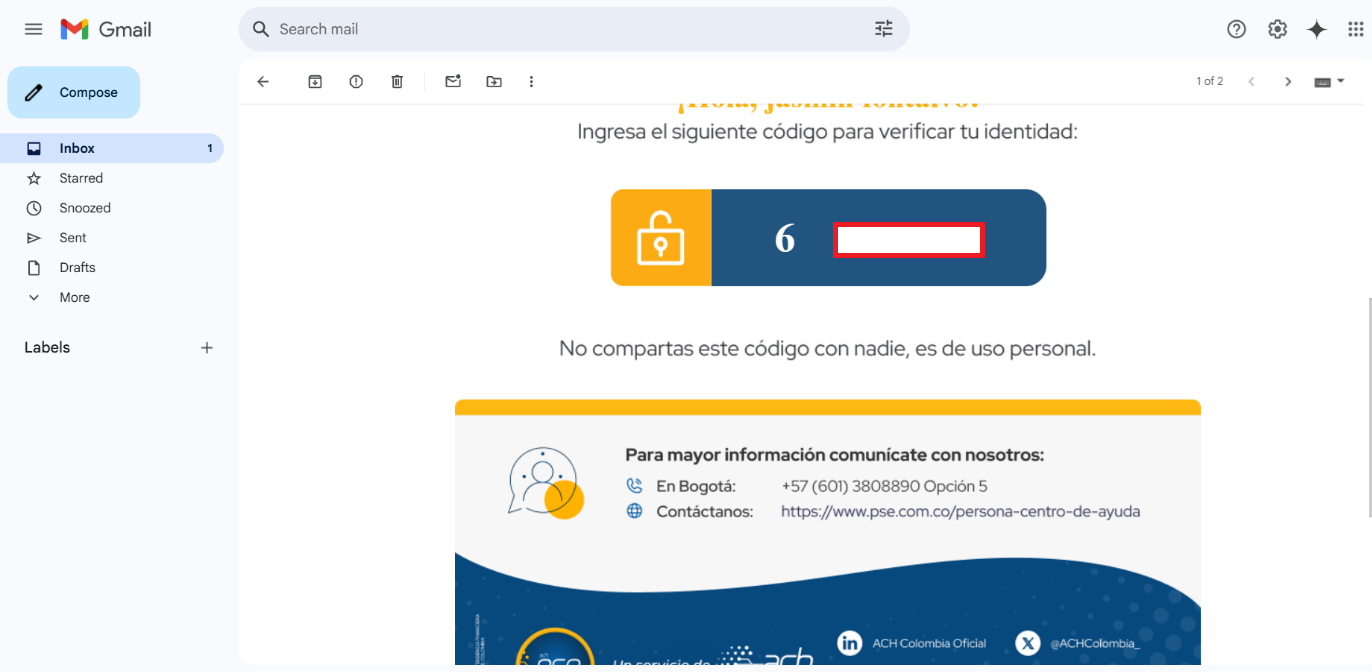Open the PSE centro de ayuda link
The height and width of the screenshot is (672, 1372).
click(x=960, y=511)
